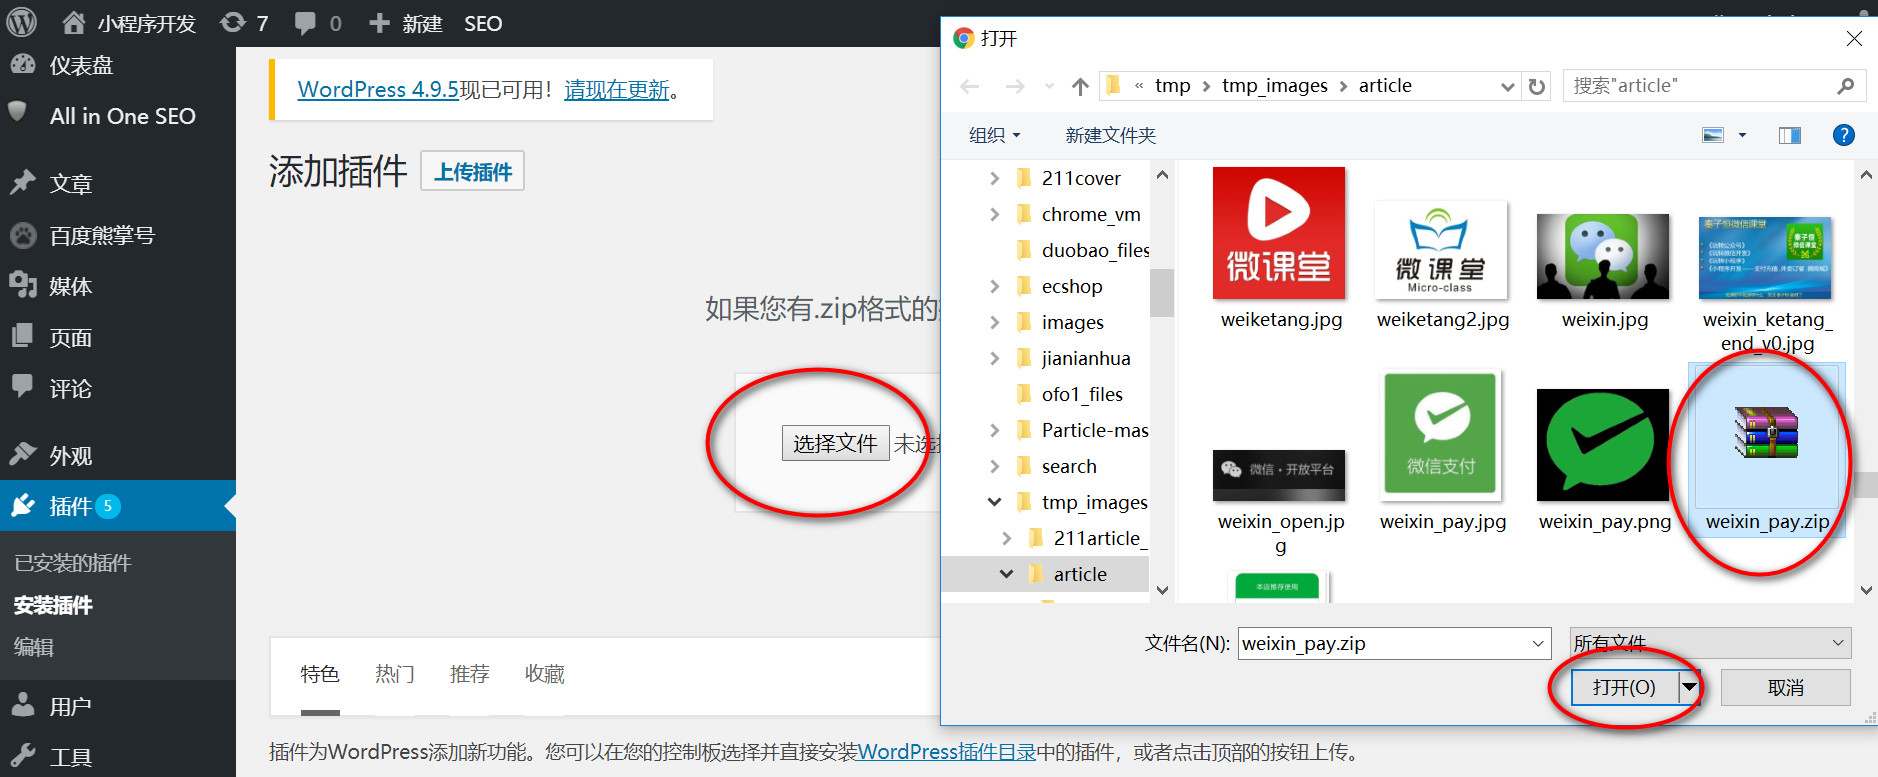1878x777 pixels.
Task: Open the WordPress插件目录 link
Action: point(947,752)
